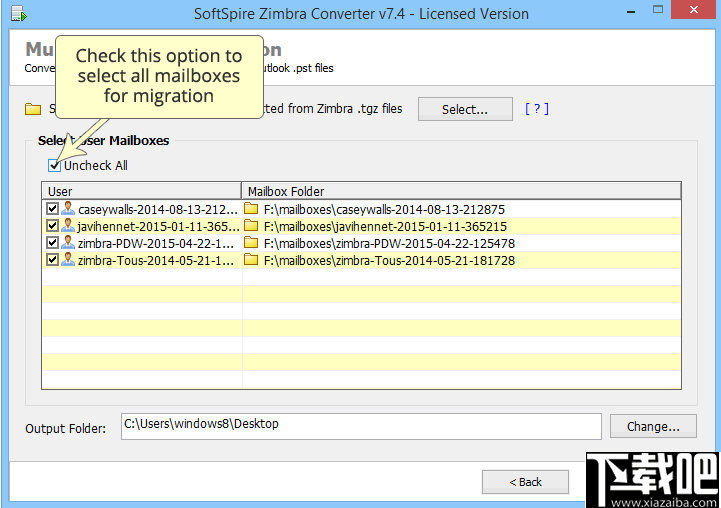Click the Output Folder path field
The height and width of the screenshot is (508, 721).
pos(361,426)
